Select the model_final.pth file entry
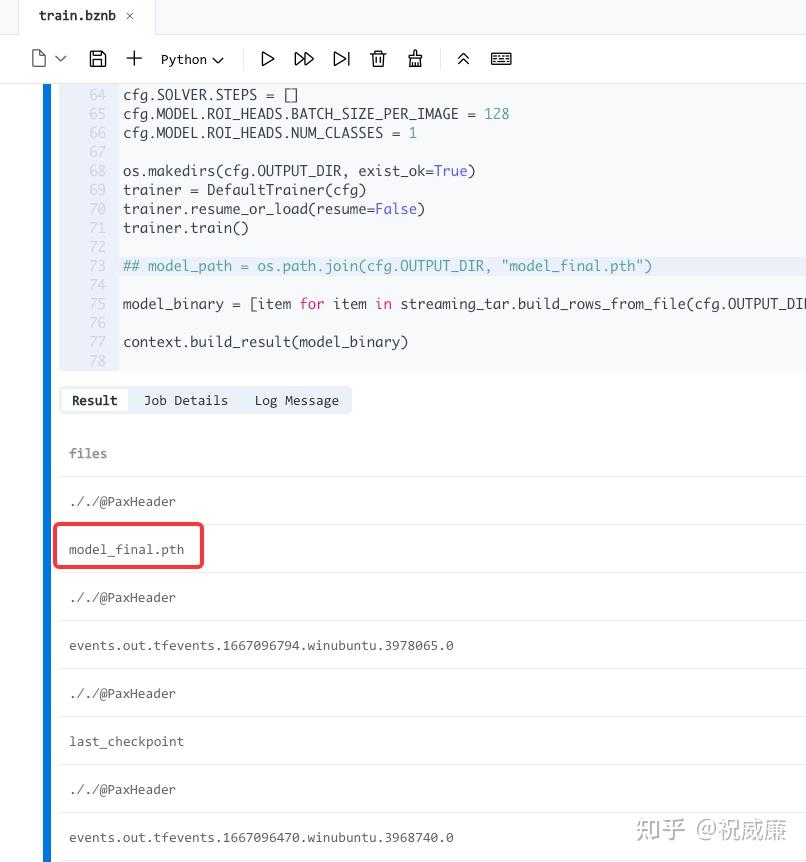806x862 pixels. click(x=126, y=548)
